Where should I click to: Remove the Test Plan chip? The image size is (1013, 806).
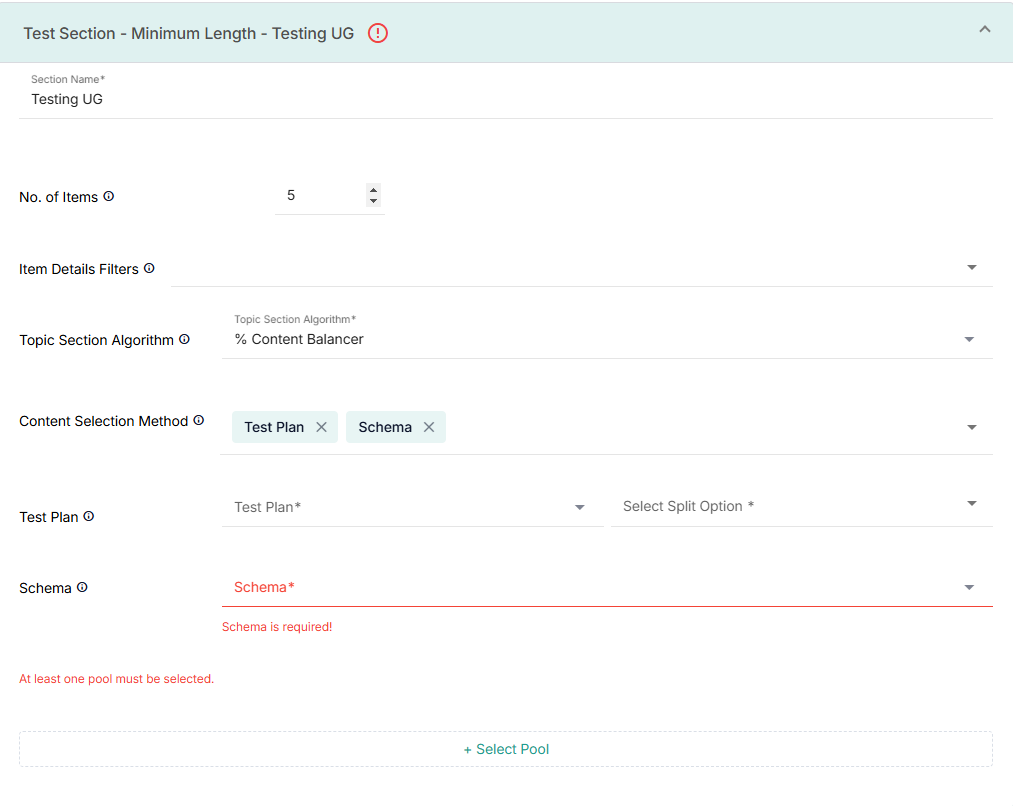click(321, 427)
